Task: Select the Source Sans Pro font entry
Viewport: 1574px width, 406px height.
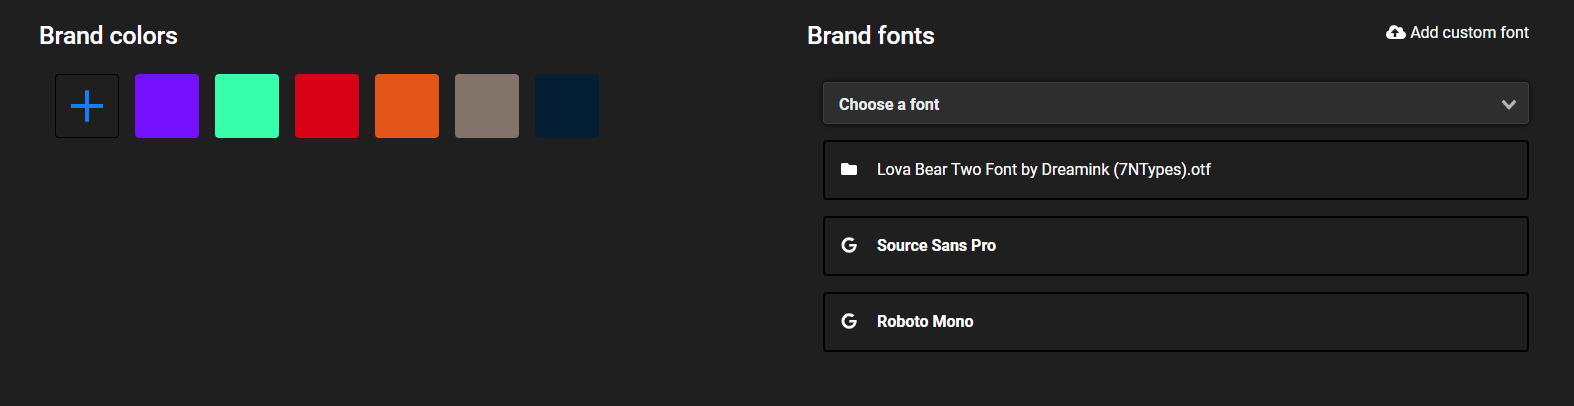Action: [x=936, y=246]
